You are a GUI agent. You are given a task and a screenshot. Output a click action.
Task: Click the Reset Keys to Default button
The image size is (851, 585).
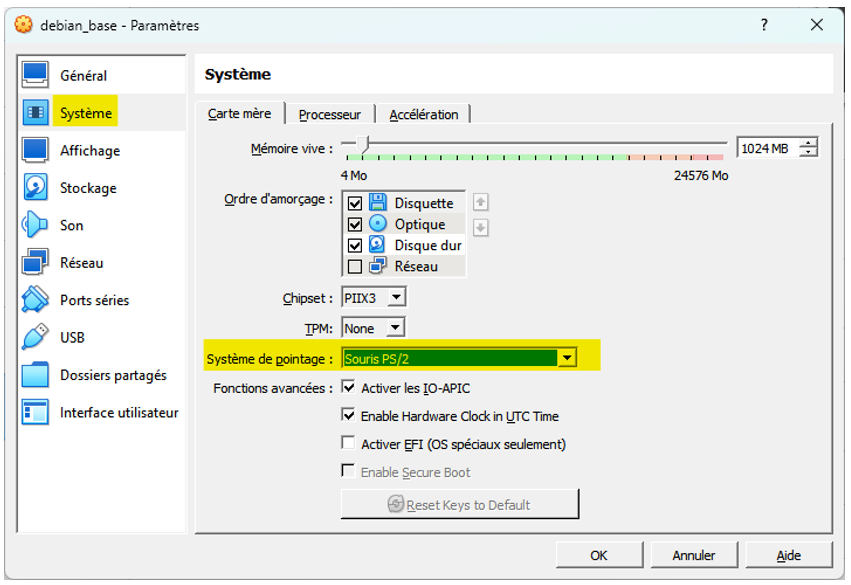pos(460,504)
